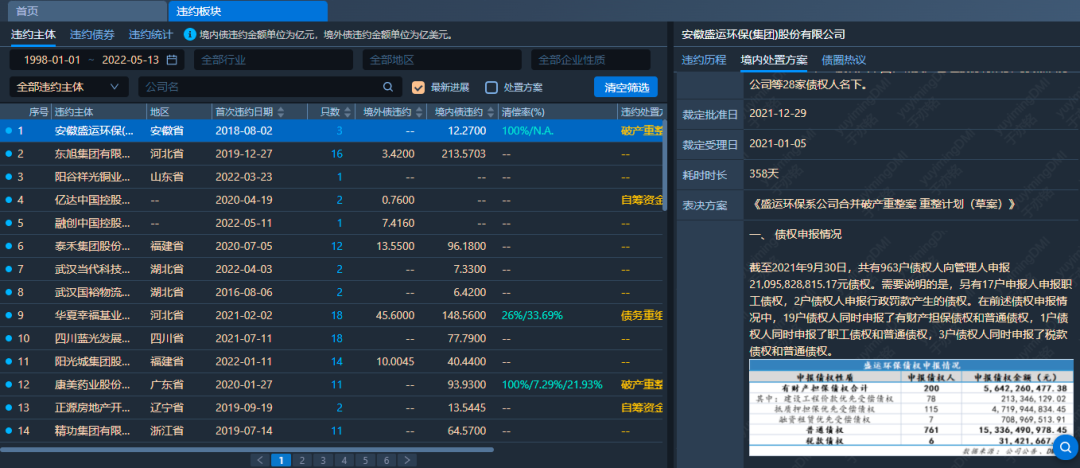The width and height of the screenshot is (1080, 468).
Task: Select current page 1 button
Action: pos(281,460)
